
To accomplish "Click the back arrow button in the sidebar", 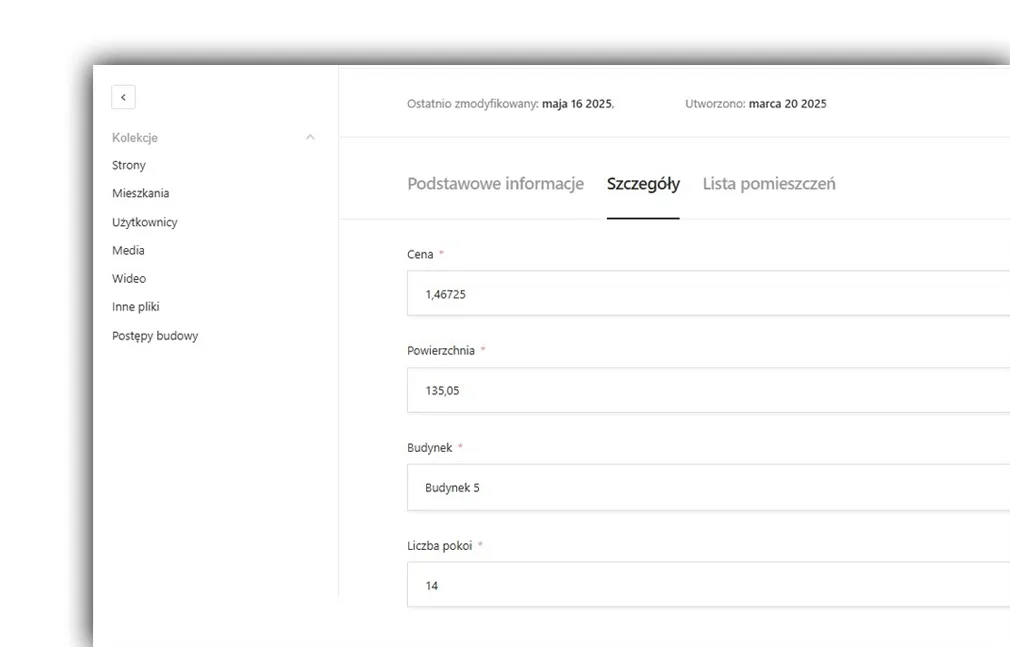I will [x=123, y=97].
